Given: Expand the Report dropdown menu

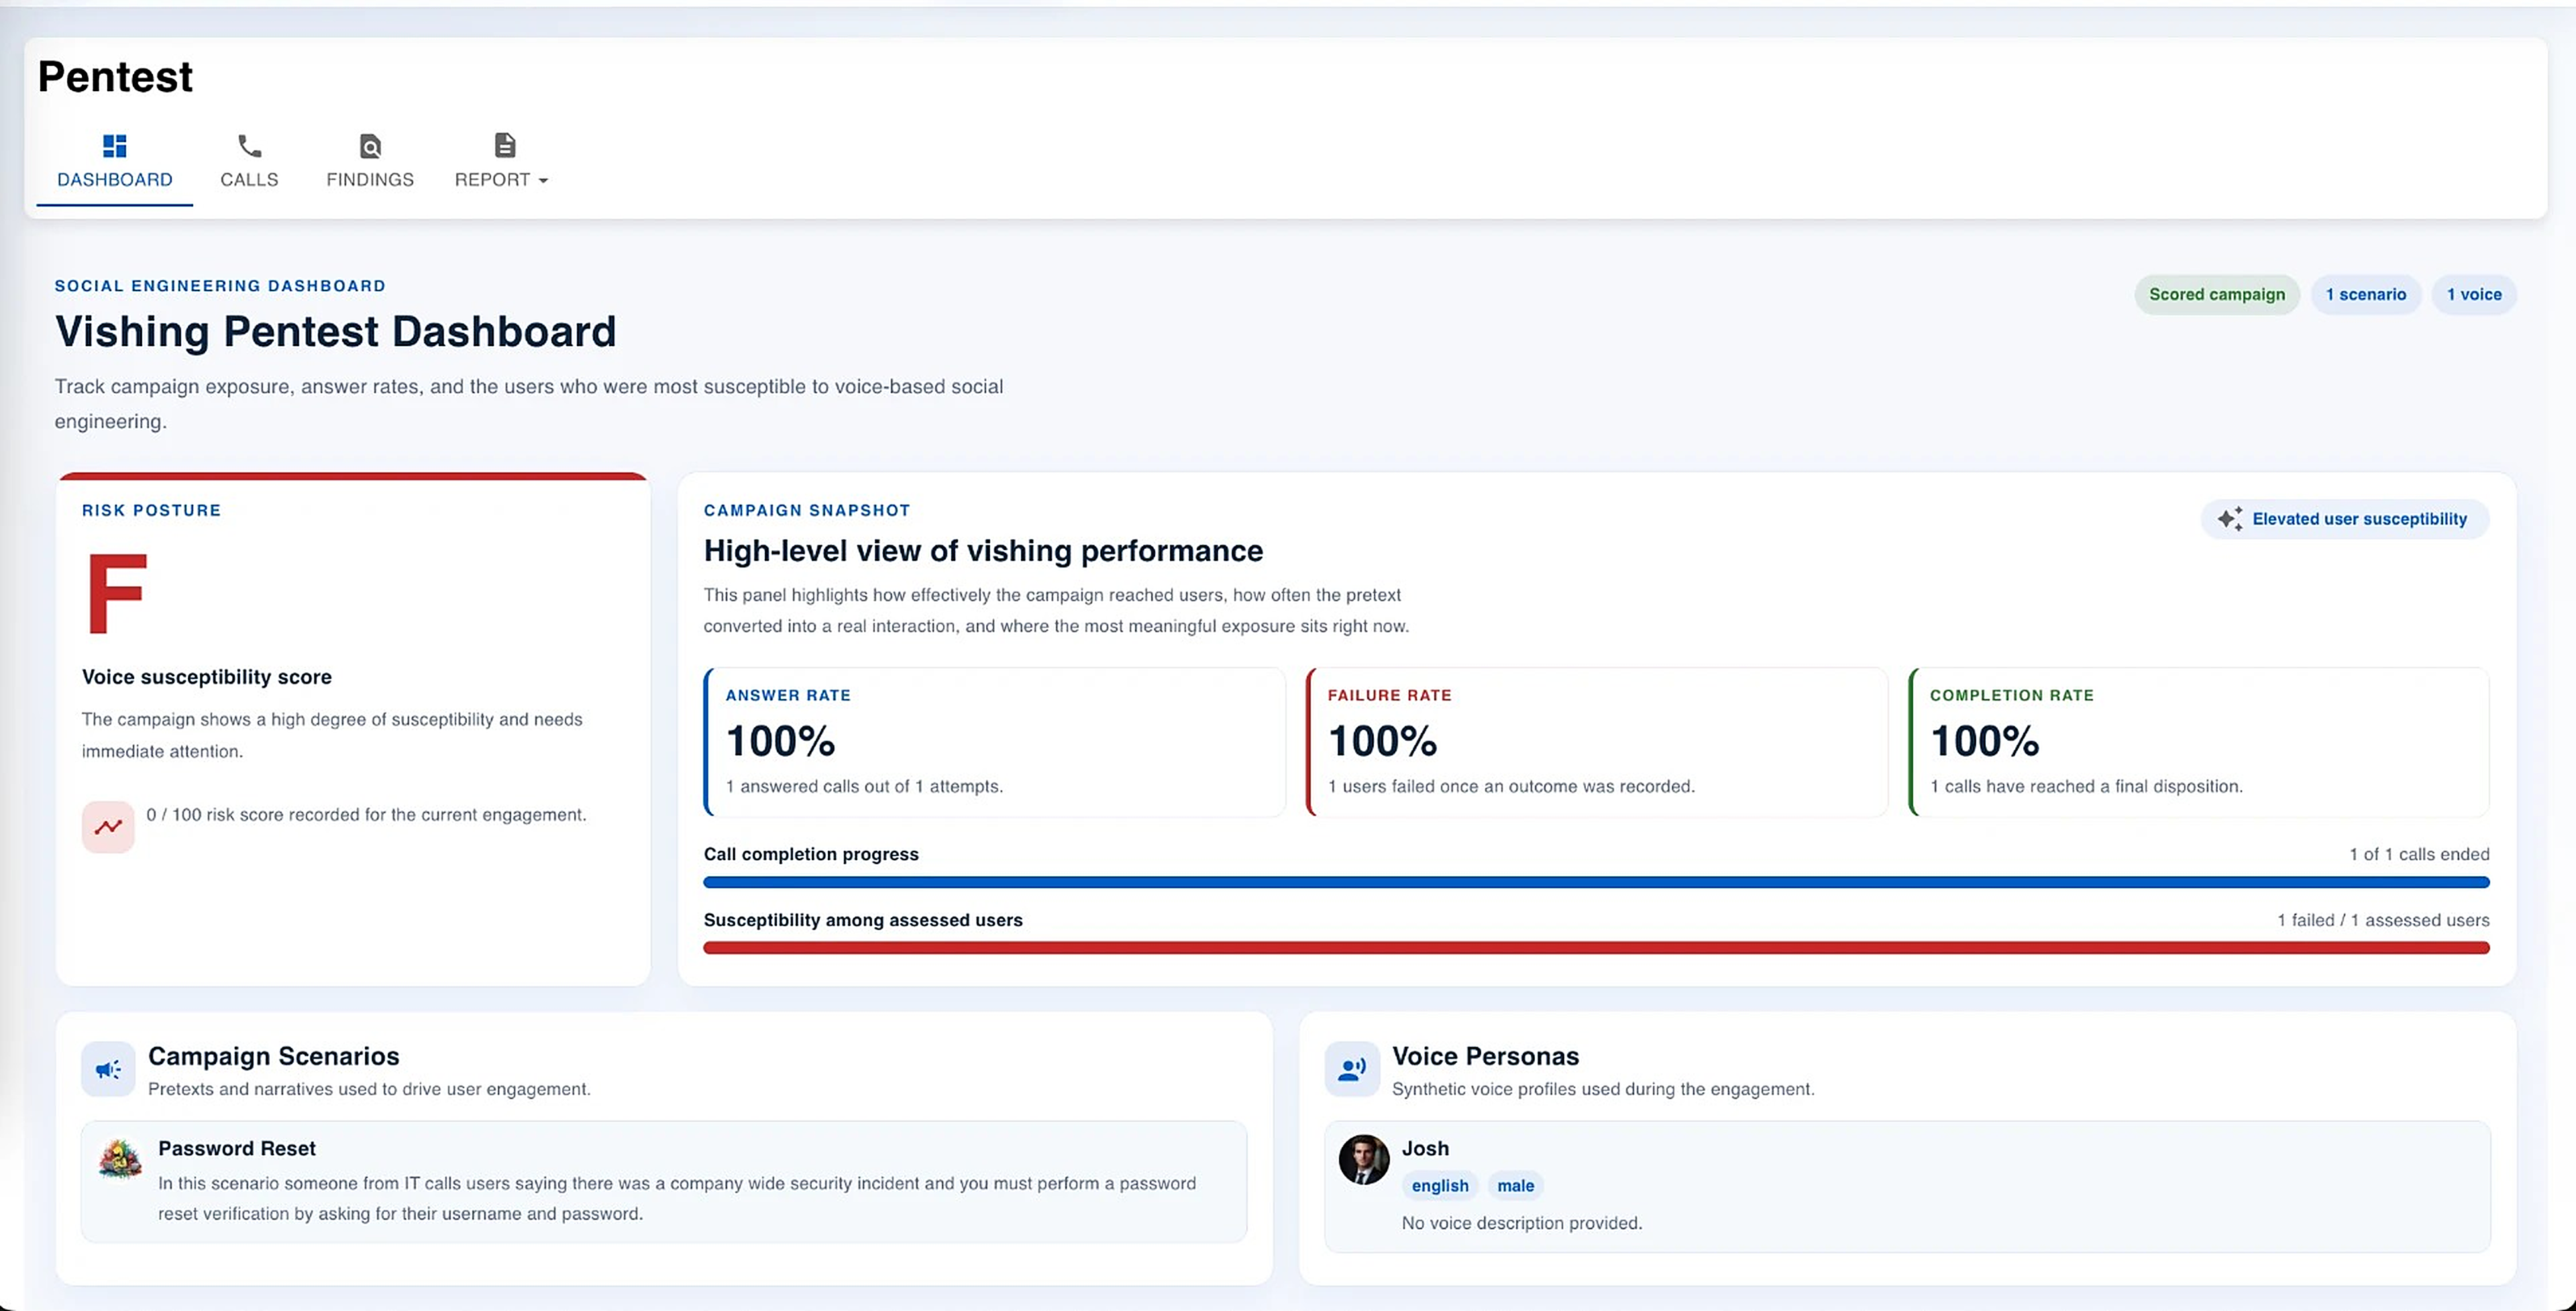Looking at the screenshot, I should 501,163.
